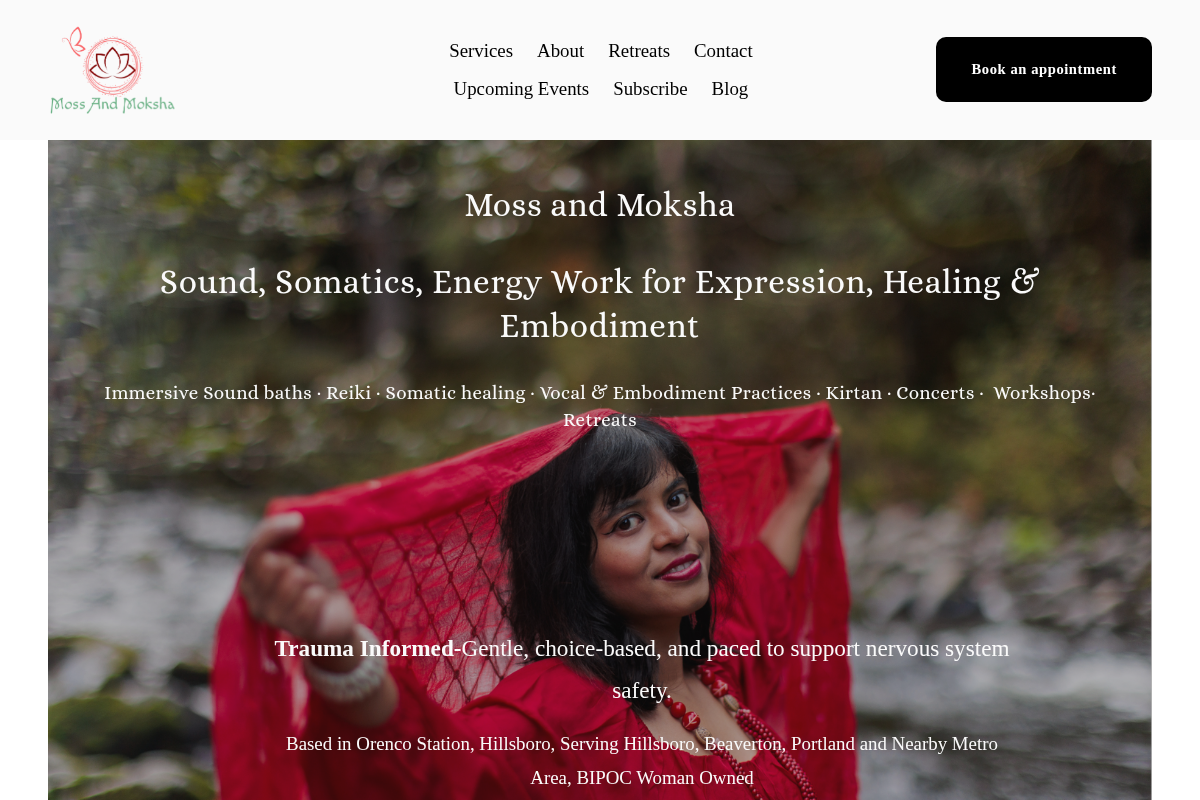View the Upcoming Events page

point(521,89)
